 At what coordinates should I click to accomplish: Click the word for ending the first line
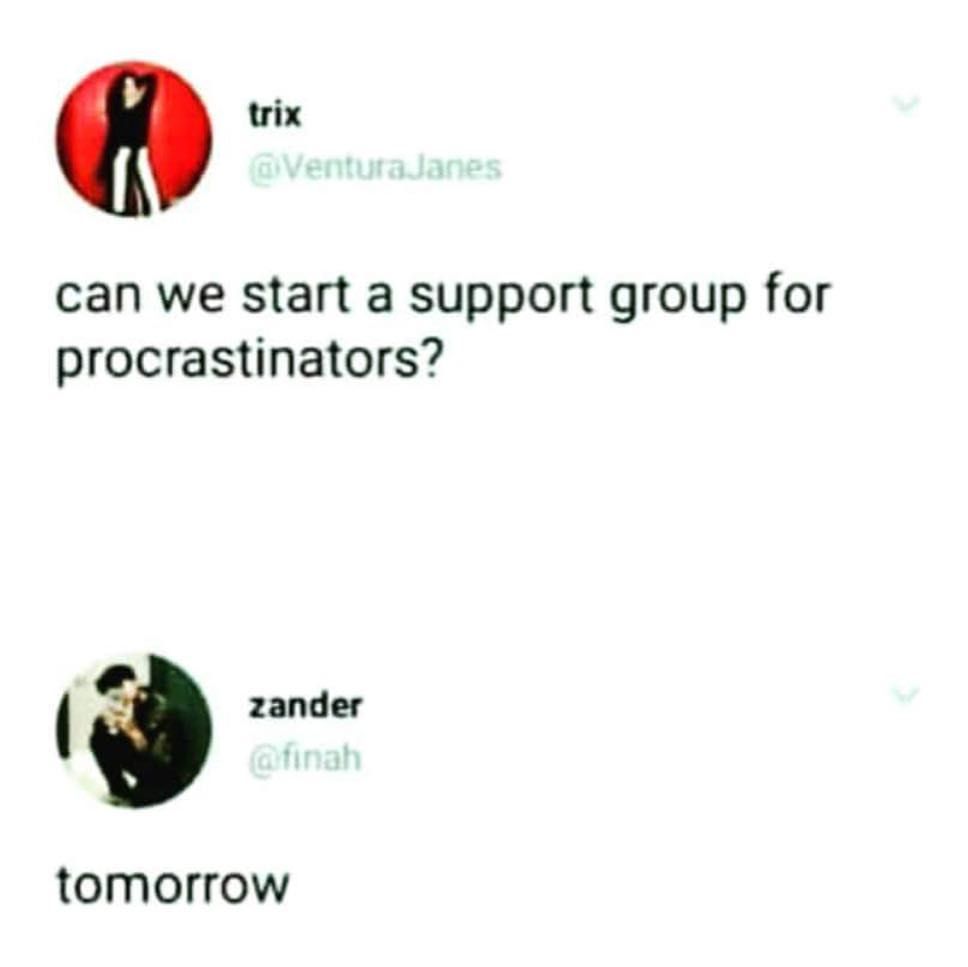(799, 294)
